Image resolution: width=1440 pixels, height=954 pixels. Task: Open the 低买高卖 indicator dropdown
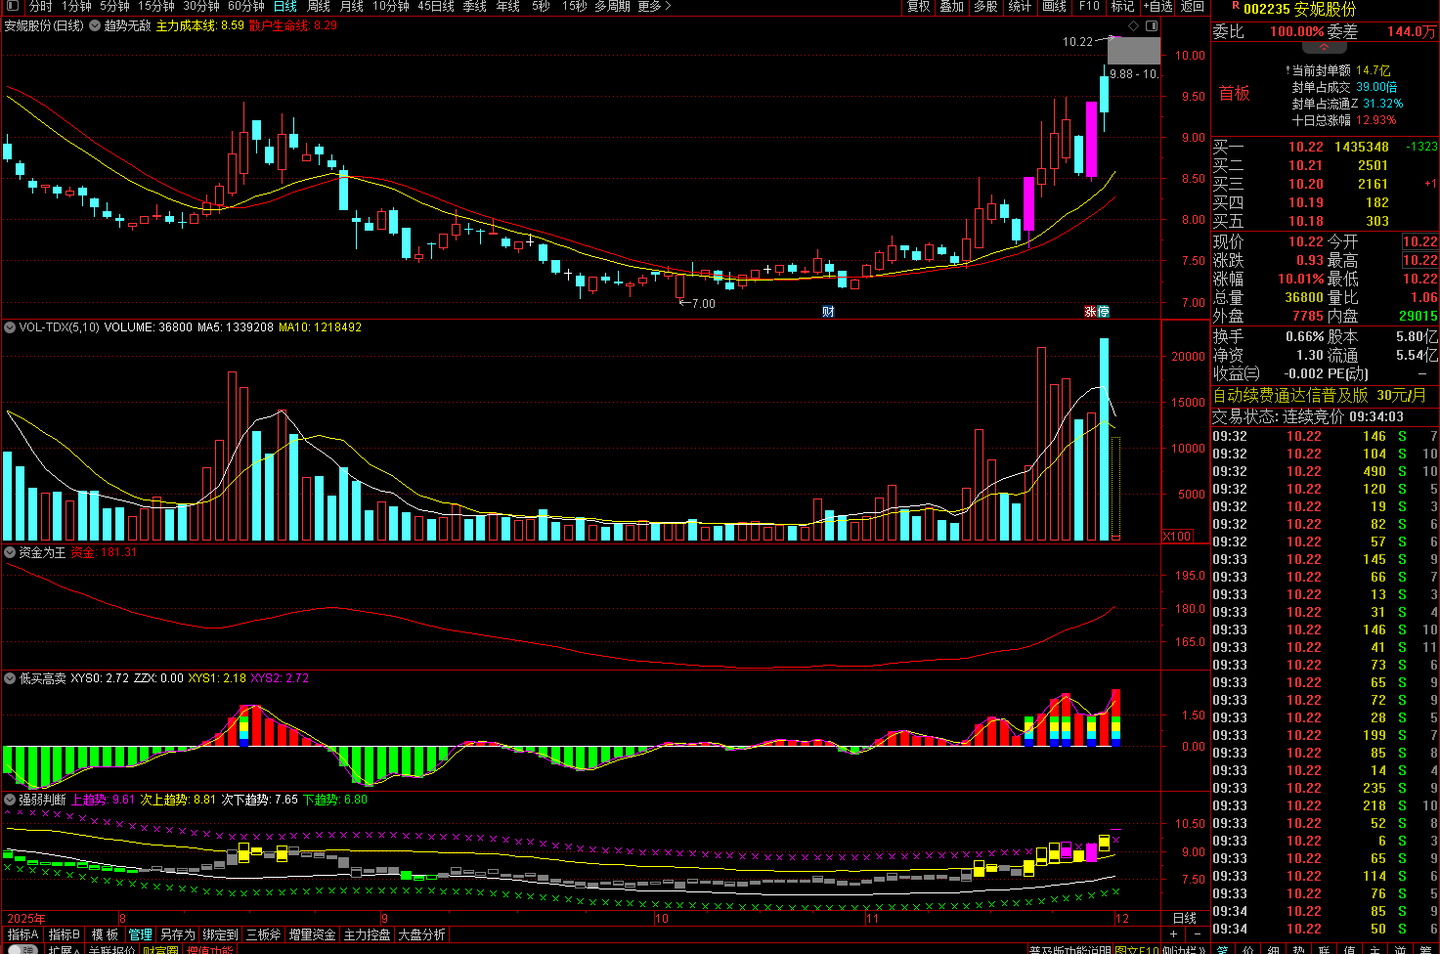(x=10, y=678)
